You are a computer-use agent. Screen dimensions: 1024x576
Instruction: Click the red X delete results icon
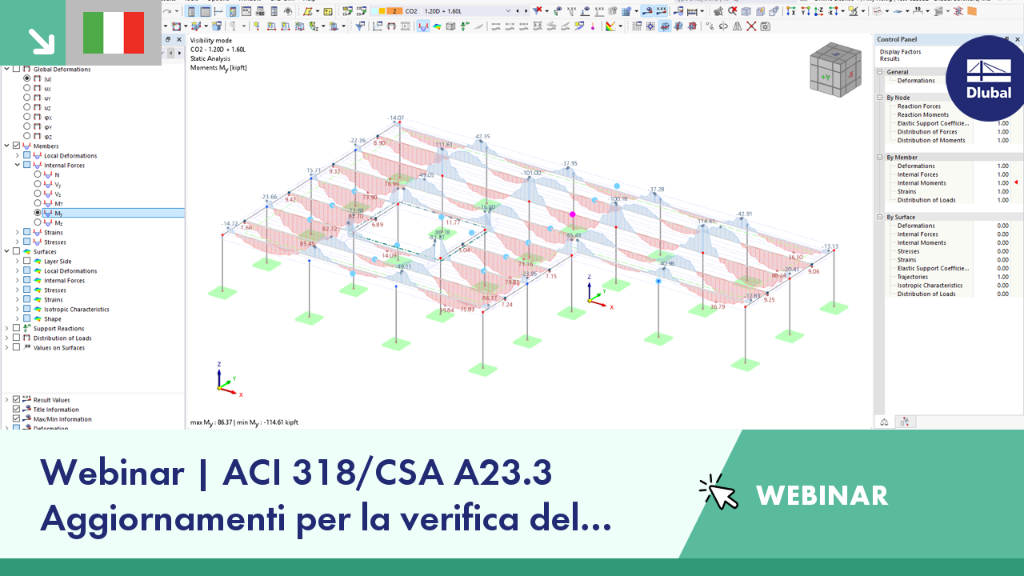751,26
